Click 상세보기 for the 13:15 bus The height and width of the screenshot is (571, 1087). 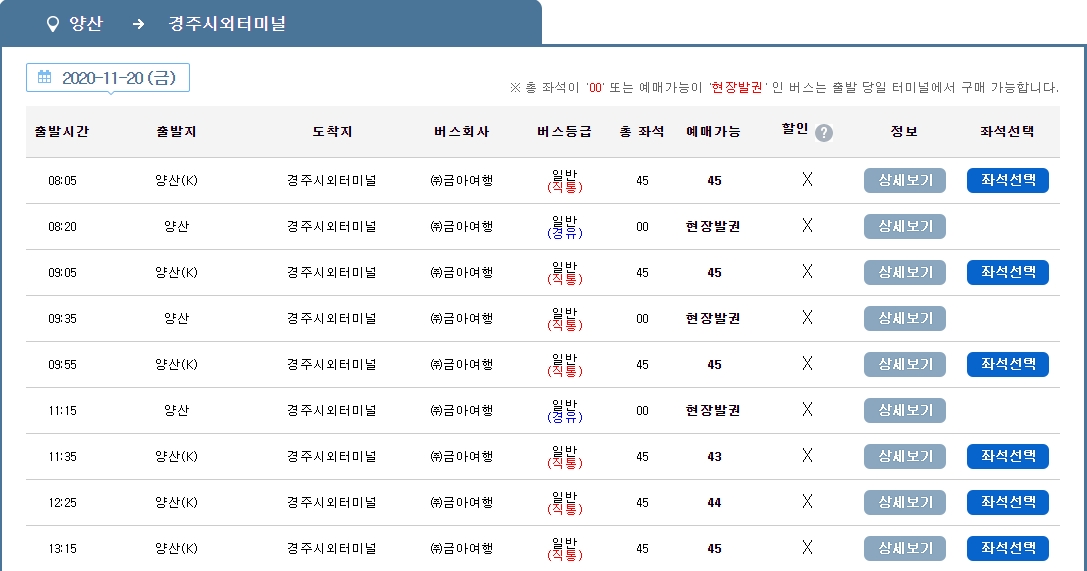[x=905, y=548]
